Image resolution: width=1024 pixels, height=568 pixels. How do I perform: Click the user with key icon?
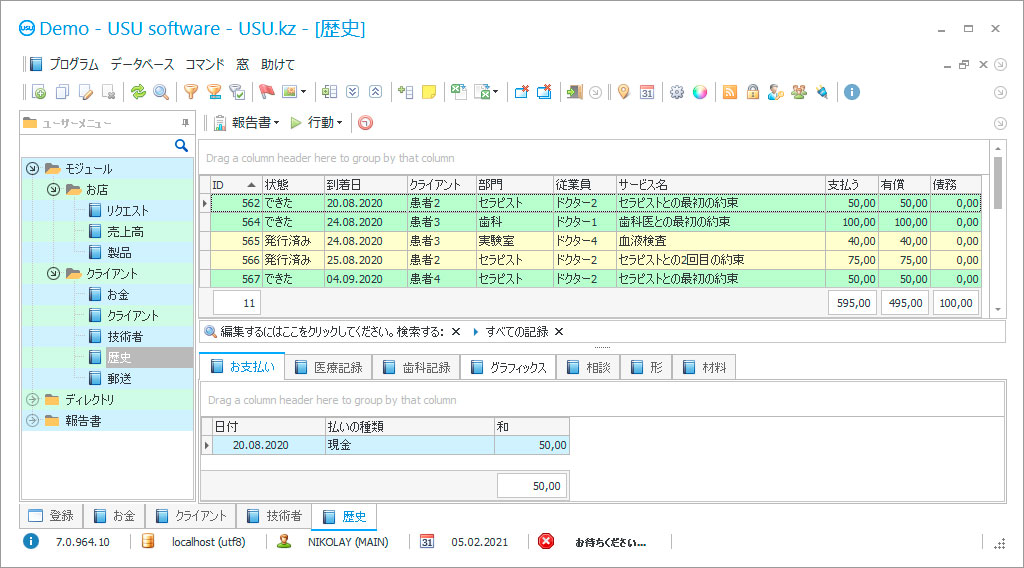point(776,92)
